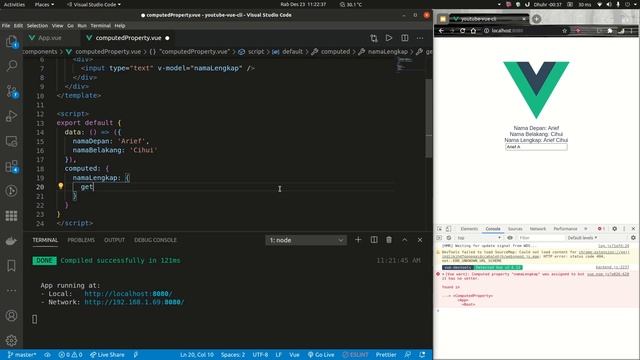Expand the Vue warn error message
This screenshot has height=360, width=640.
[443, 274]
